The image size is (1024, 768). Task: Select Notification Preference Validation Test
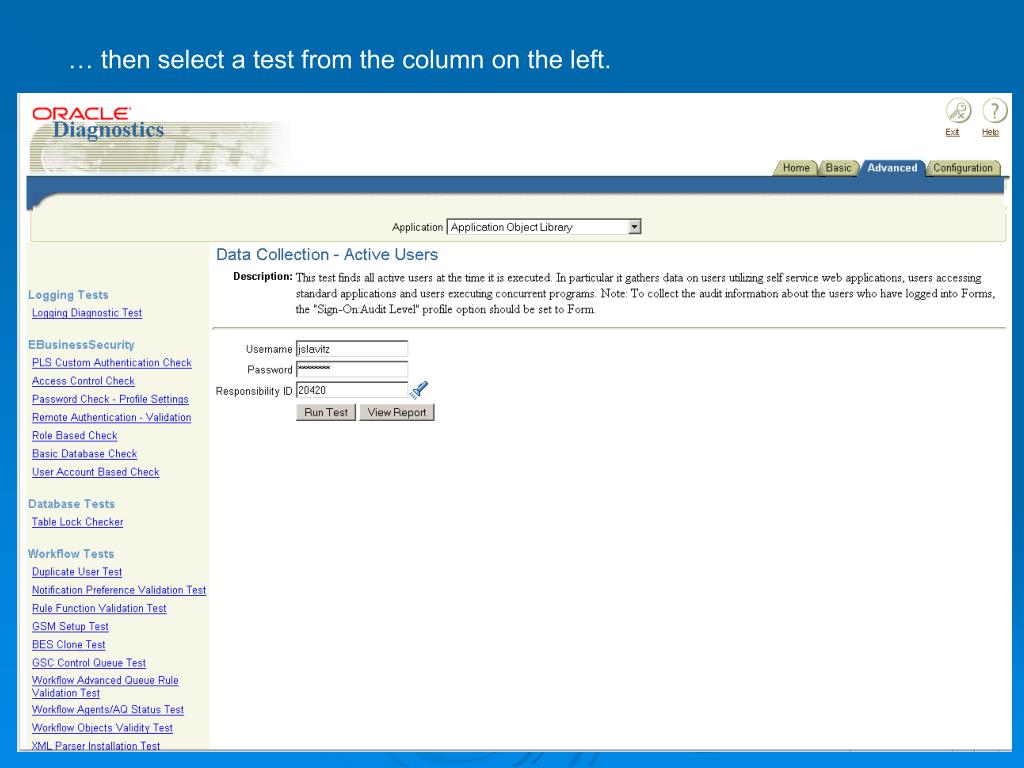(119, 590)
